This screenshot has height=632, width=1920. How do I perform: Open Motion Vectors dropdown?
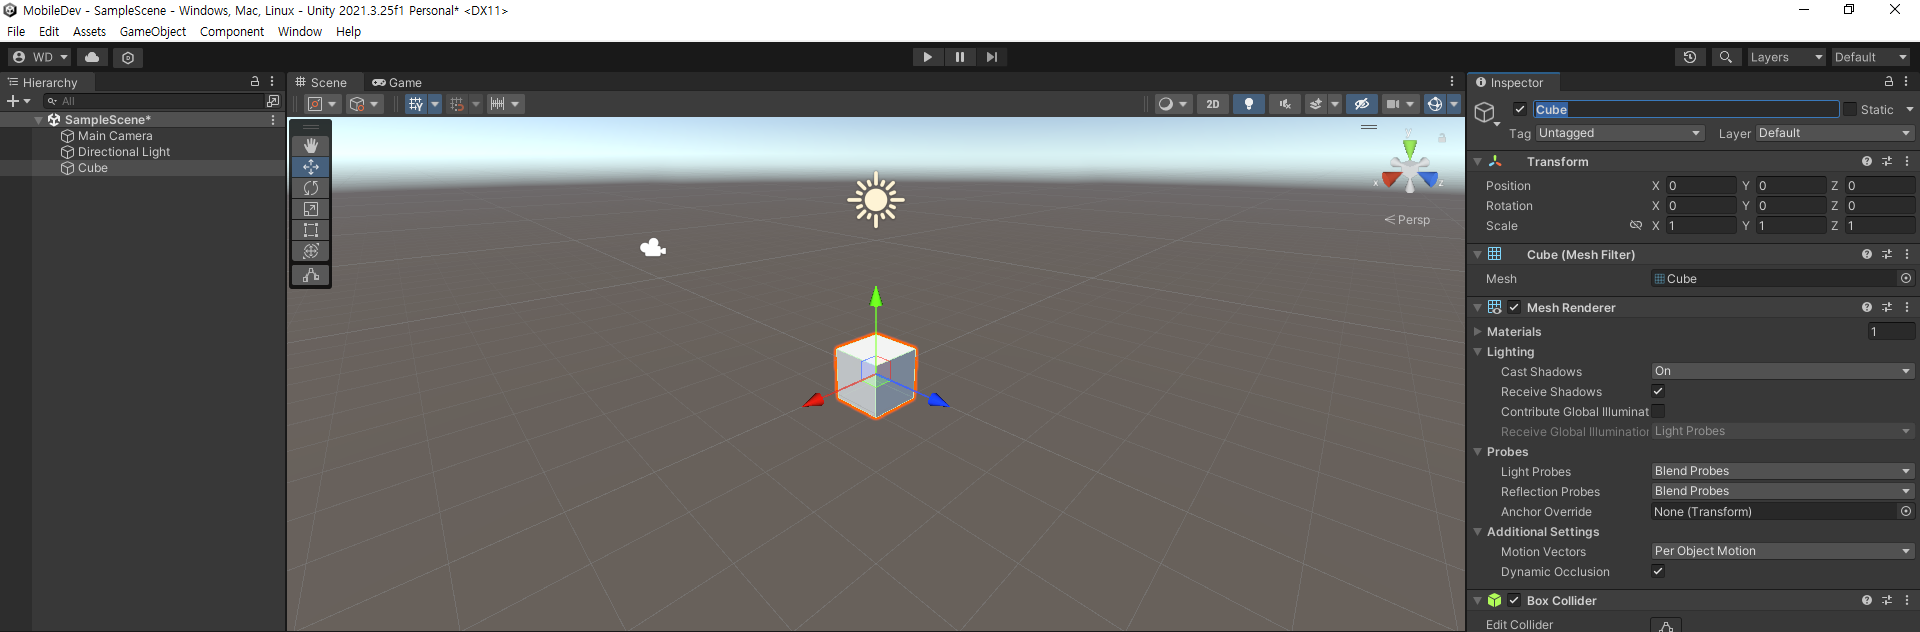point(1783,551)
